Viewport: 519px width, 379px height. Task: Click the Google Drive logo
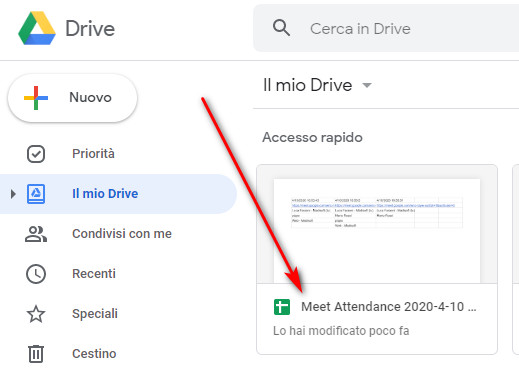click(x=37, y=28)
